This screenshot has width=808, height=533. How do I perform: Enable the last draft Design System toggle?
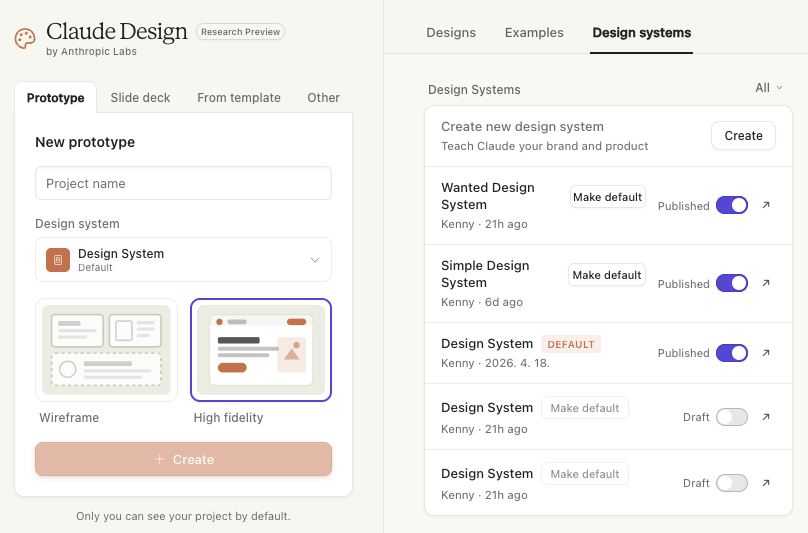(732, 483)
